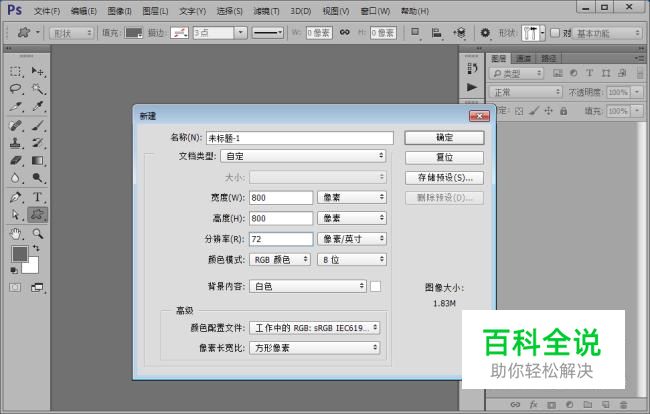Open the background contents dropdown
The width and height of the screenshot is (650, 414).
point(308,286)
